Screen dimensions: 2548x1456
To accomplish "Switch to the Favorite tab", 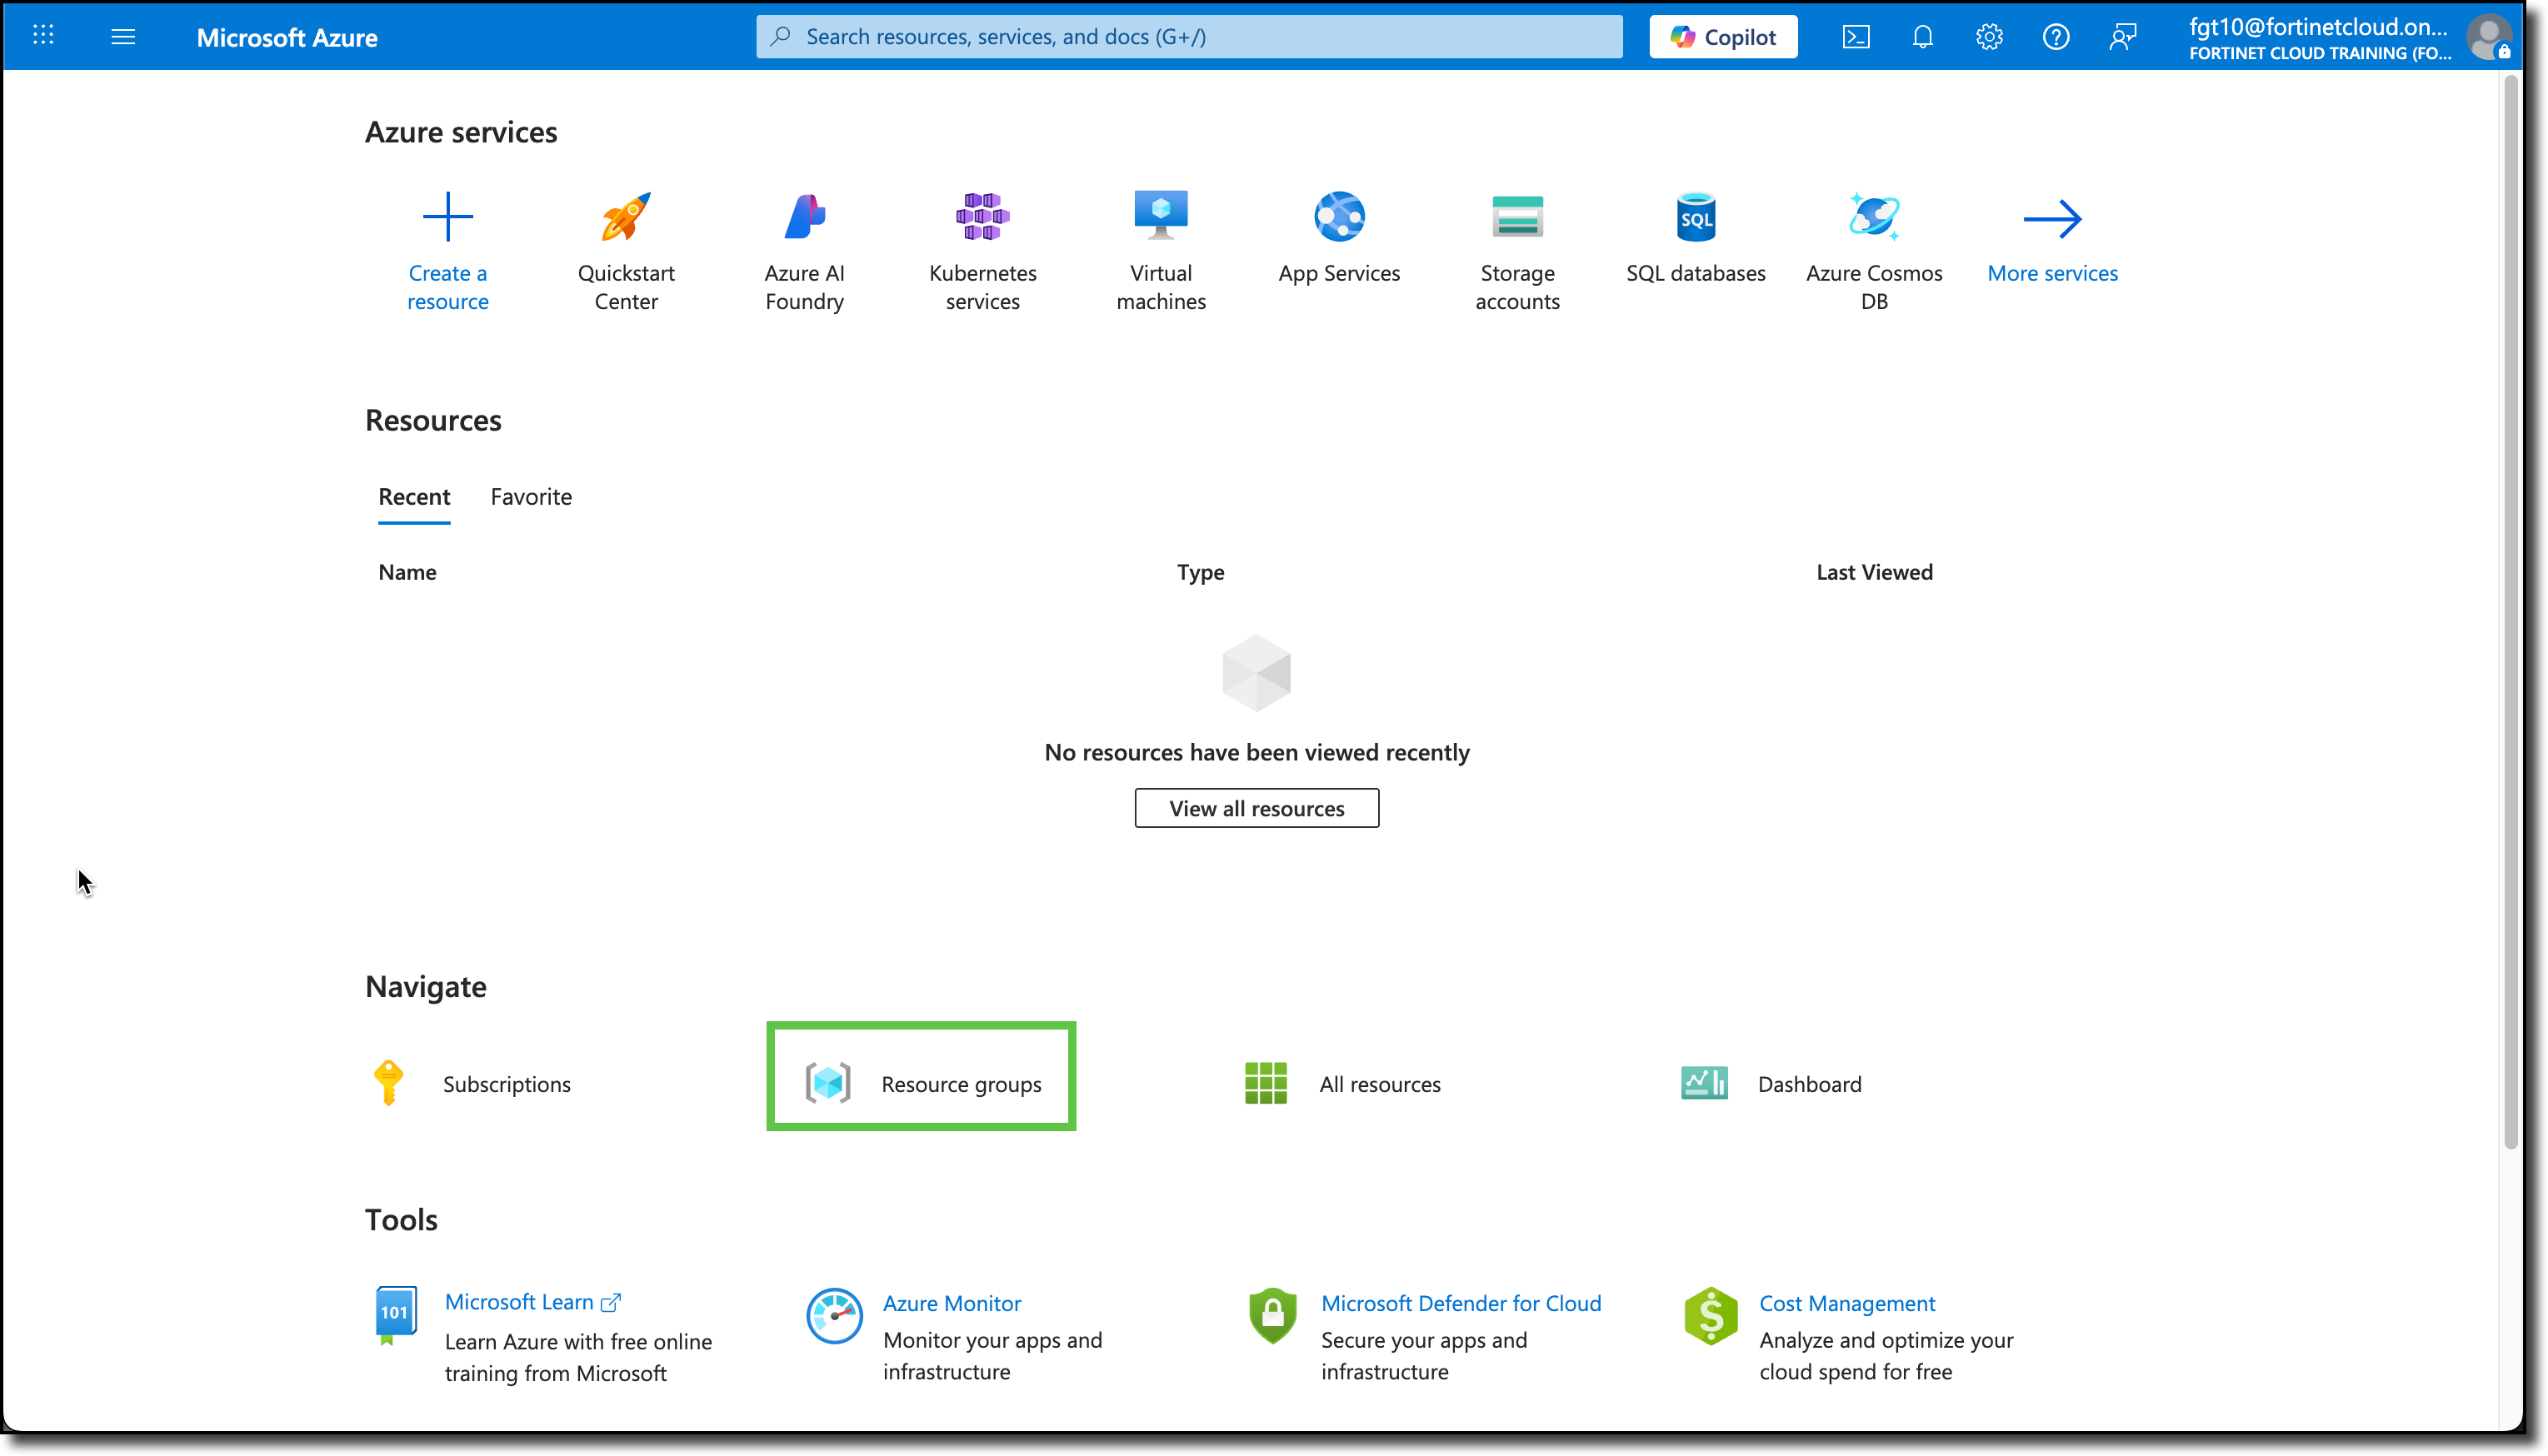I will tap(531, 496).
